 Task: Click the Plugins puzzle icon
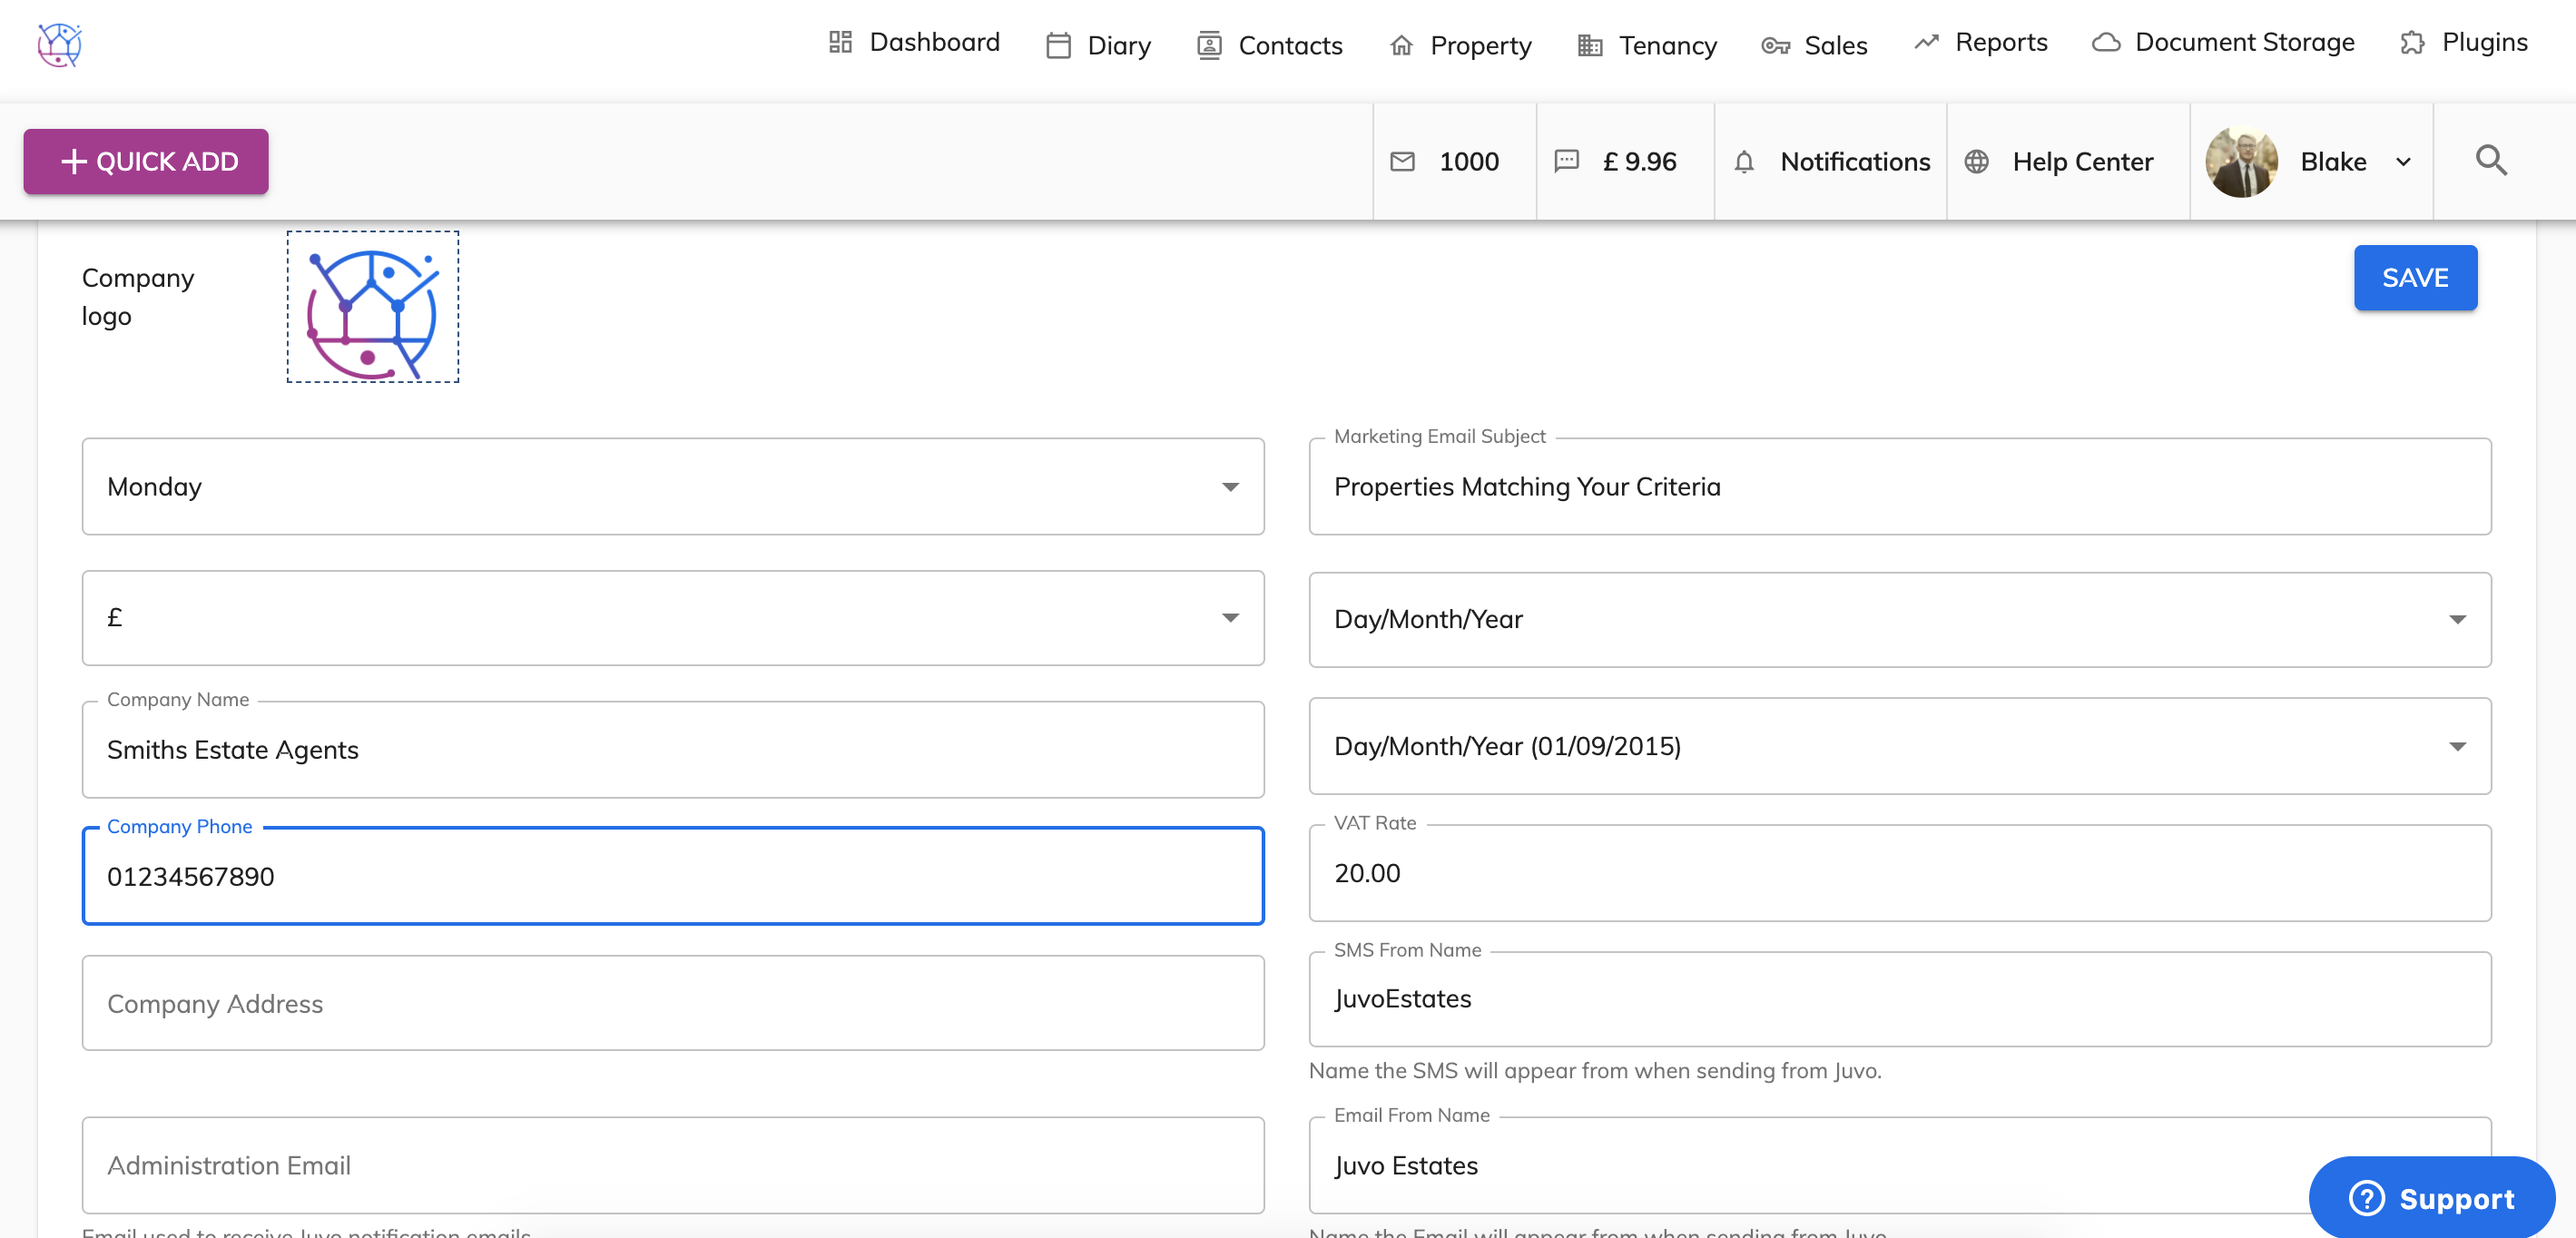(2412, 43)
